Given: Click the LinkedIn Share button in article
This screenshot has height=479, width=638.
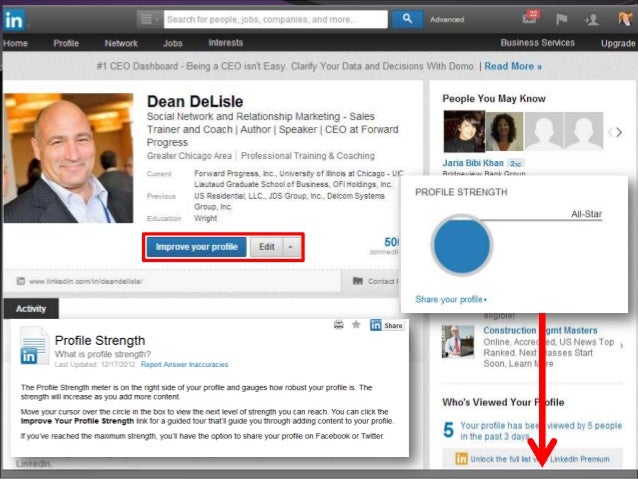Looking at the screenshot, I should (x=387, y=325).
